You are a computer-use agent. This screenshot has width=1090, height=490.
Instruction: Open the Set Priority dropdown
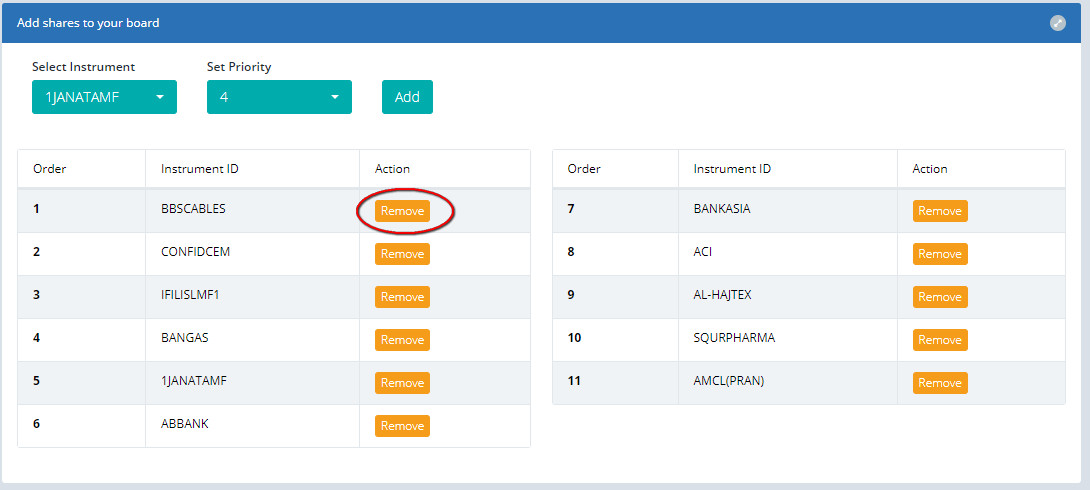tap(279, 97)
